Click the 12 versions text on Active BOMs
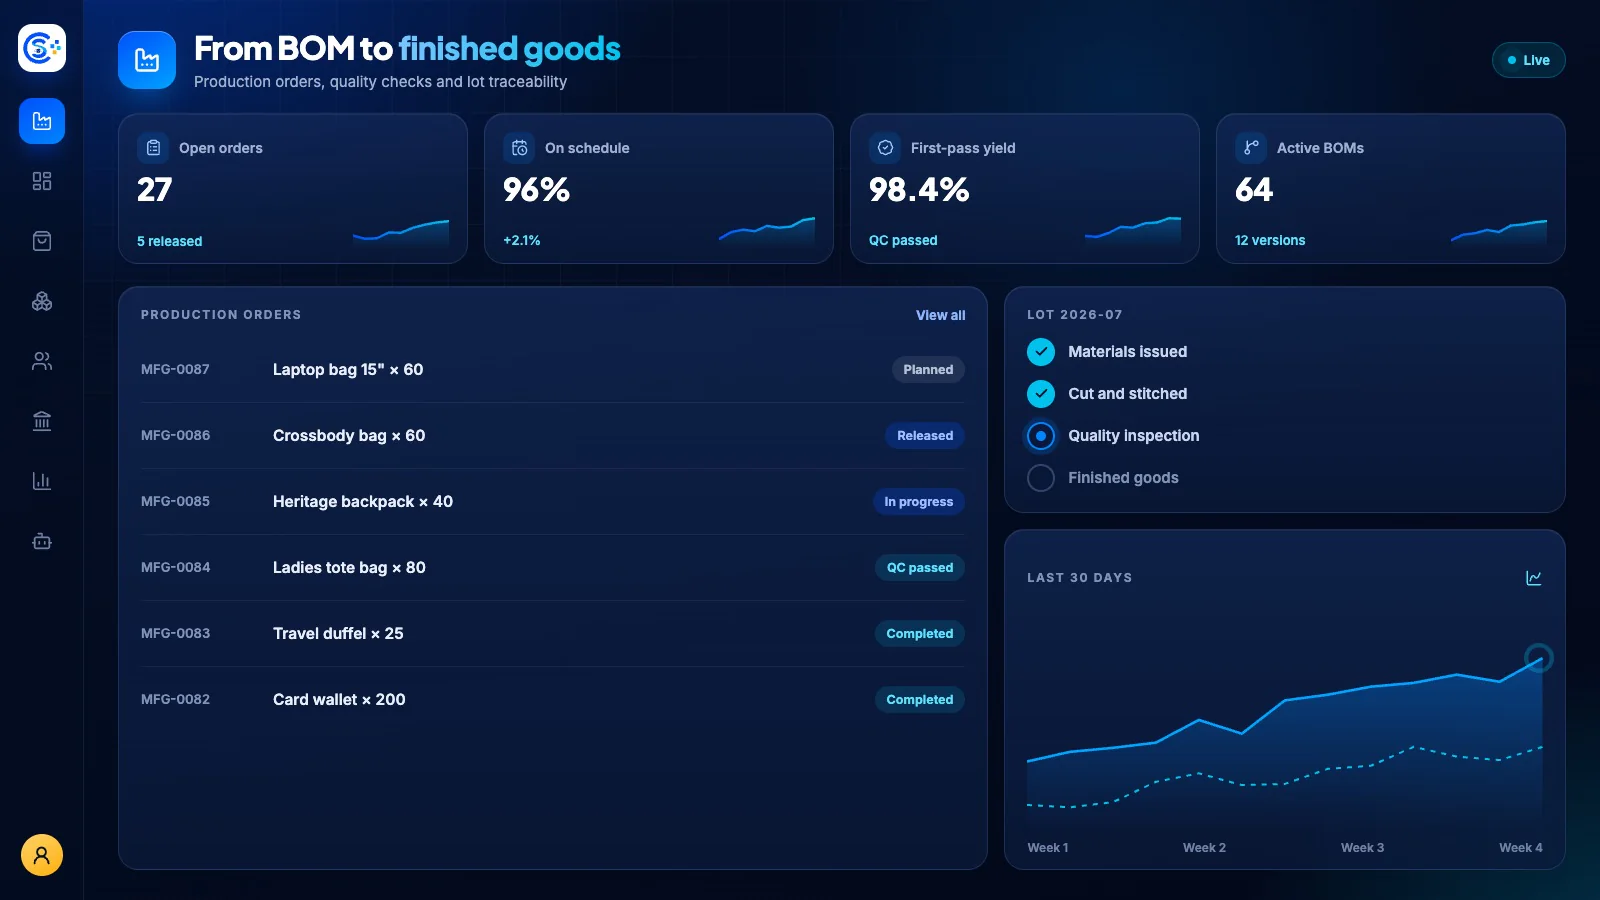Screen dimensions: 1600x900 [x=1270, y=240]
